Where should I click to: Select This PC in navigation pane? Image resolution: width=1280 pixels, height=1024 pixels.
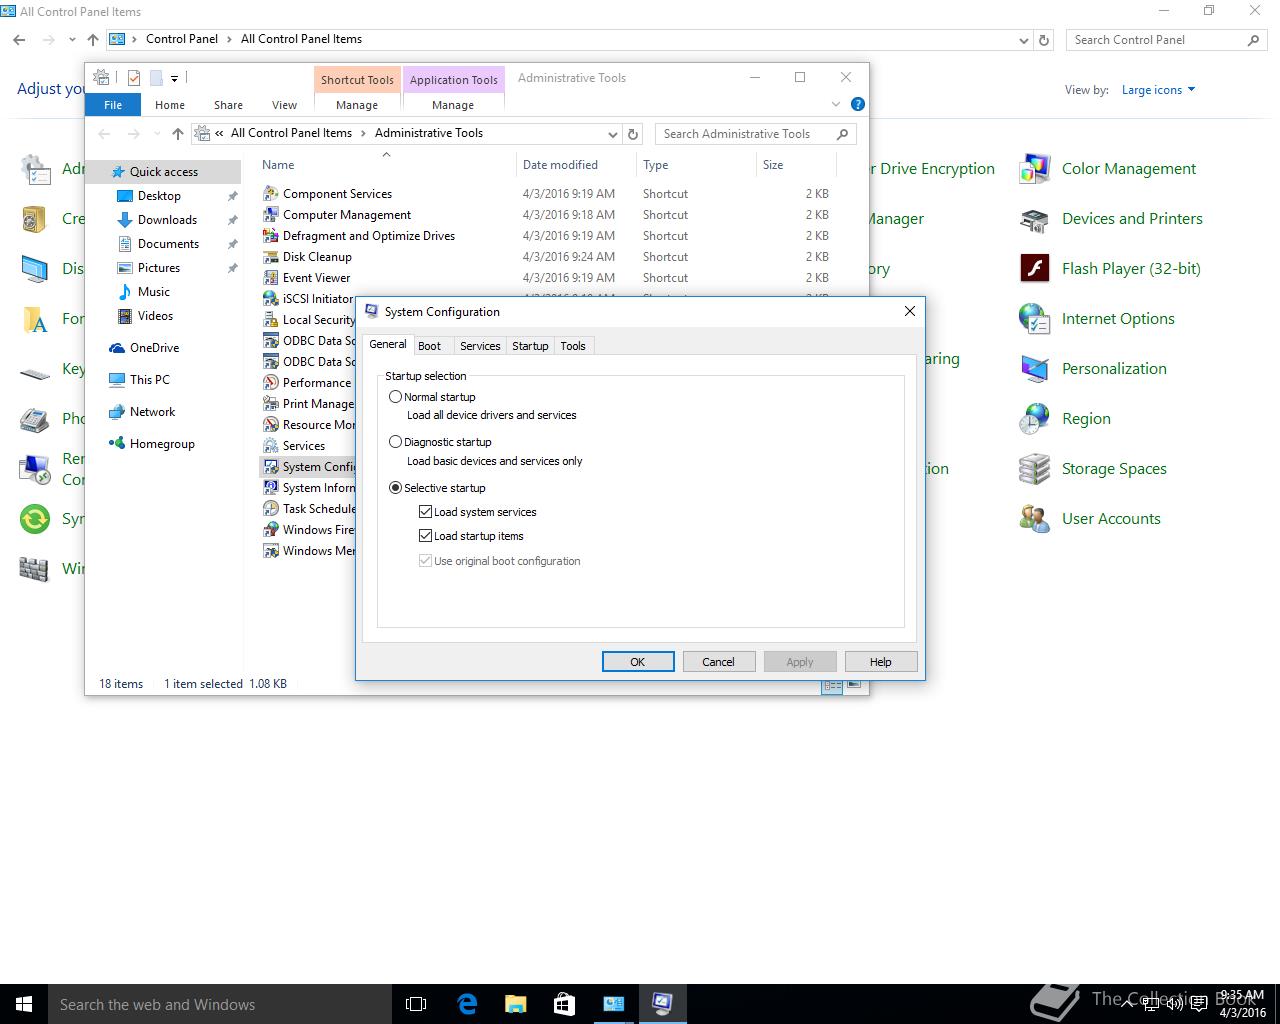pos(150,380)
